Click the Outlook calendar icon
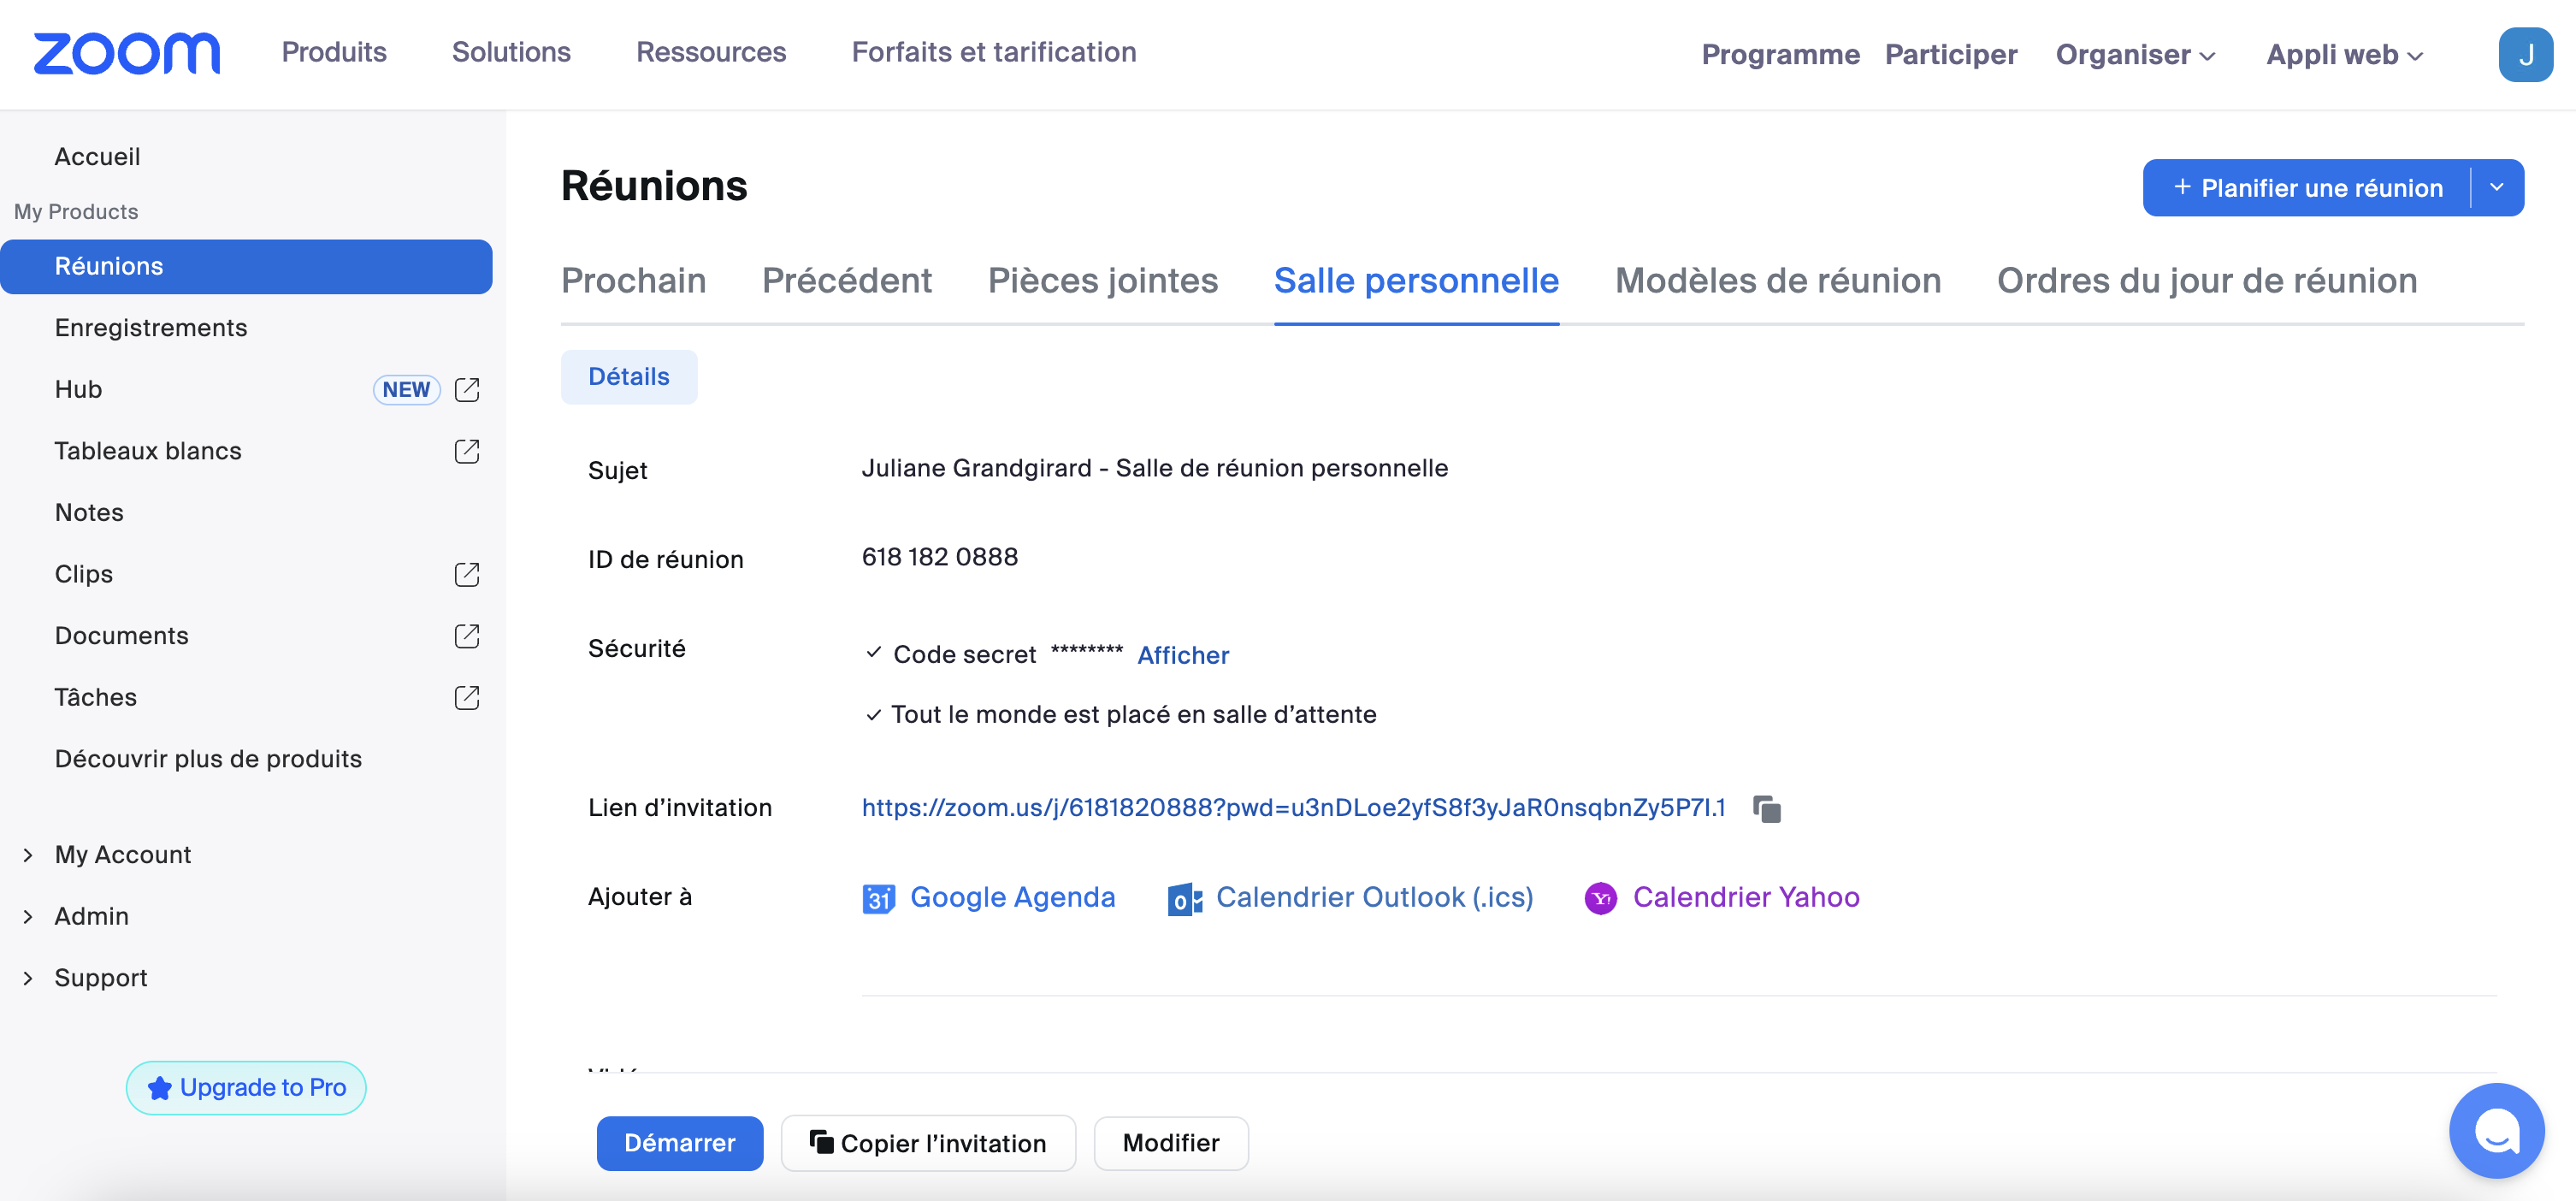This screenshot has height=1201, width=2576. click(1184, 898)
